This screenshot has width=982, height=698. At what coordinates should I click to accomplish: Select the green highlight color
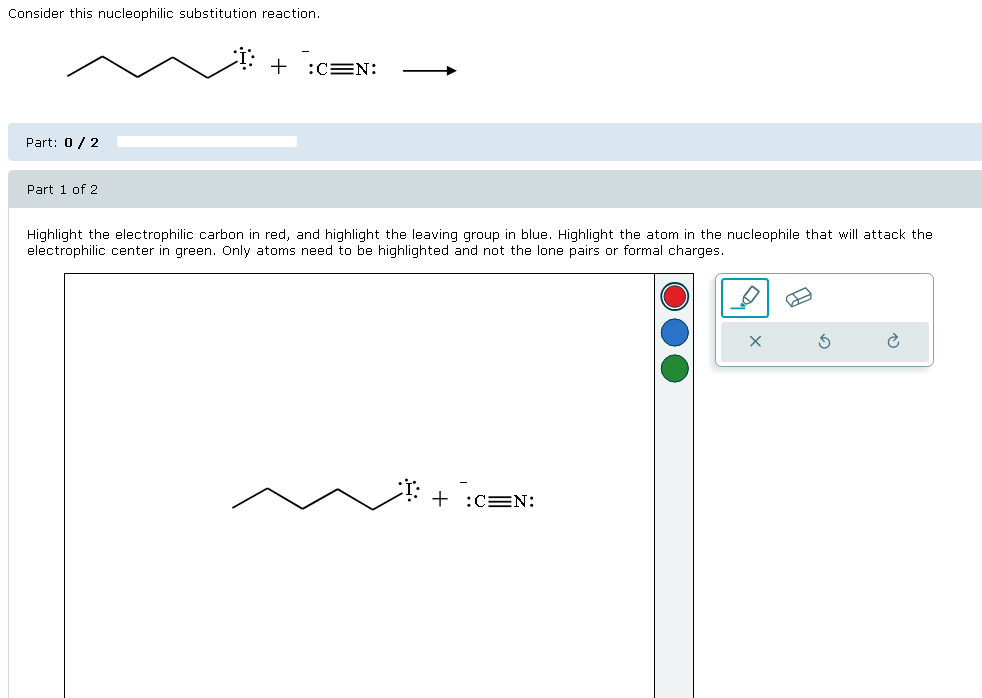click(x=674, y=368)
